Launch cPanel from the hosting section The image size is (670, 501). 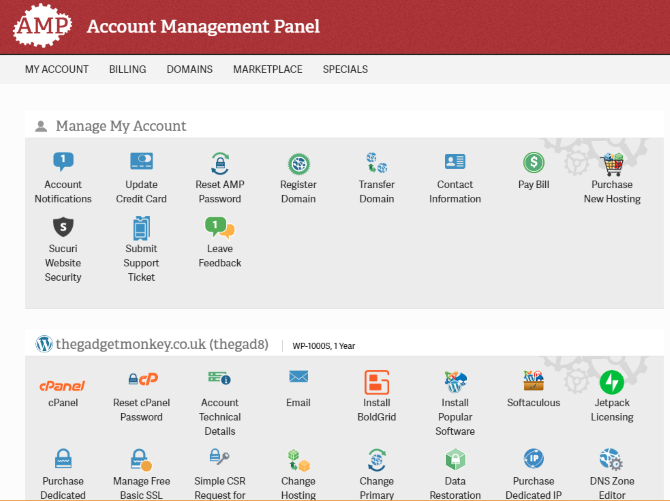[x=62, y=384]
